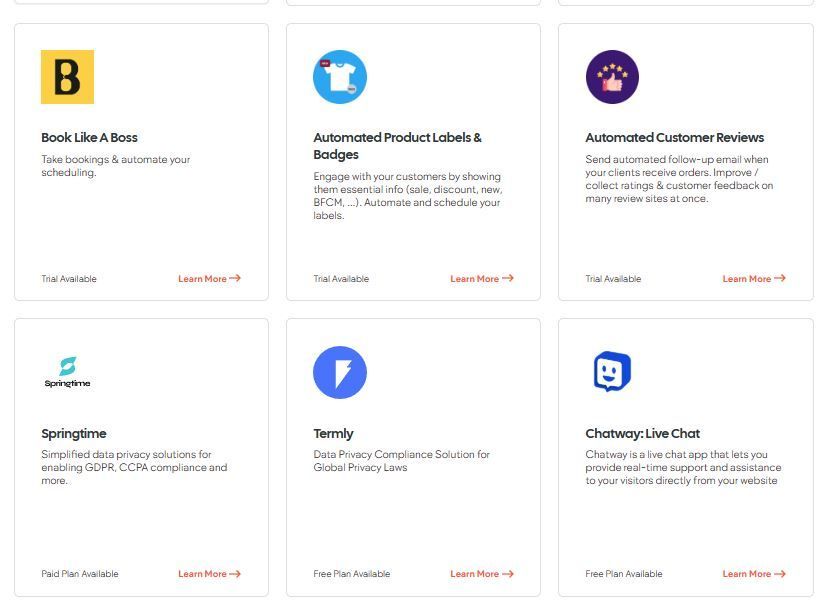Viewport: 825px width, 603px height.
Task: Click the Termly card description text
Action: click(401, 460)
